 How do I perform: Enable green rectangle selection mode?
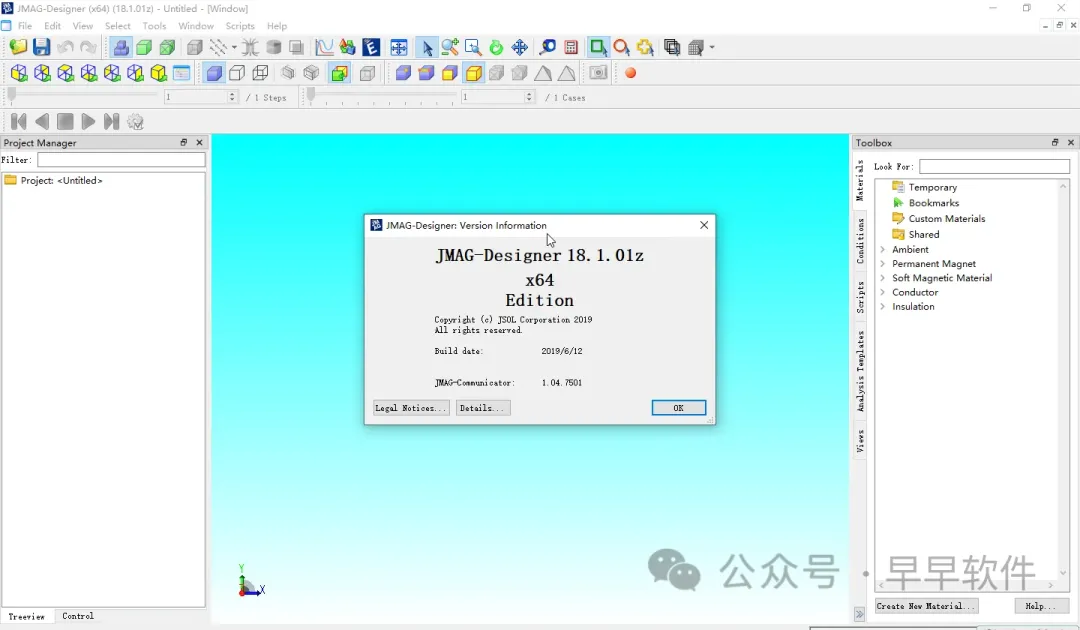click(x=598, y=47)
